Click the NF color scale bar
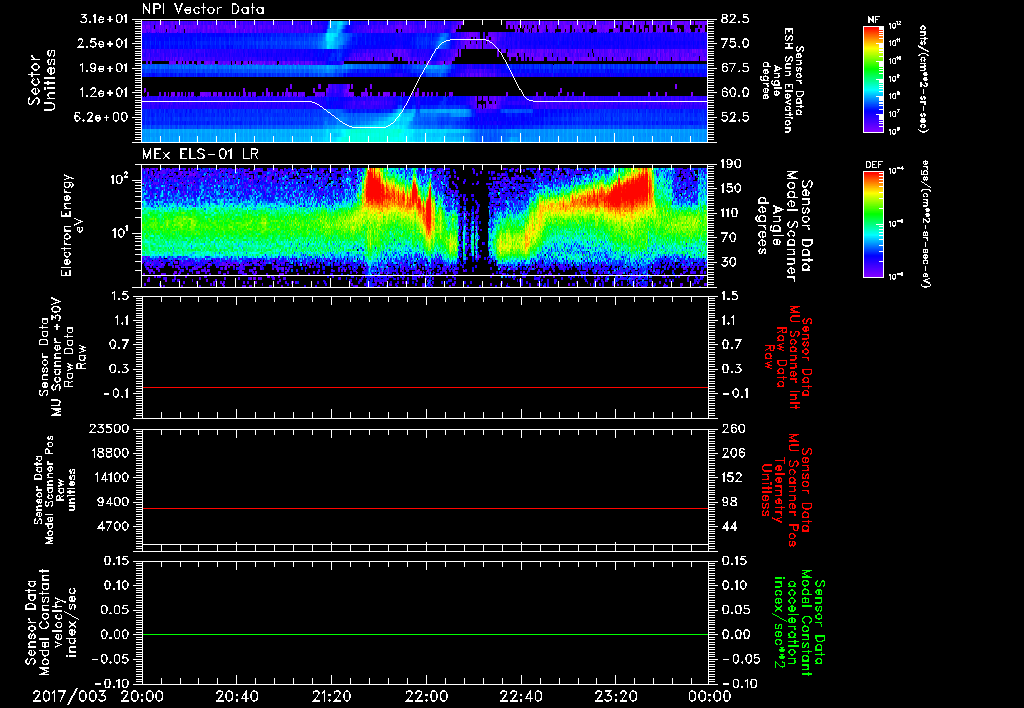The image size is (1024, 708). click(873, 79)
